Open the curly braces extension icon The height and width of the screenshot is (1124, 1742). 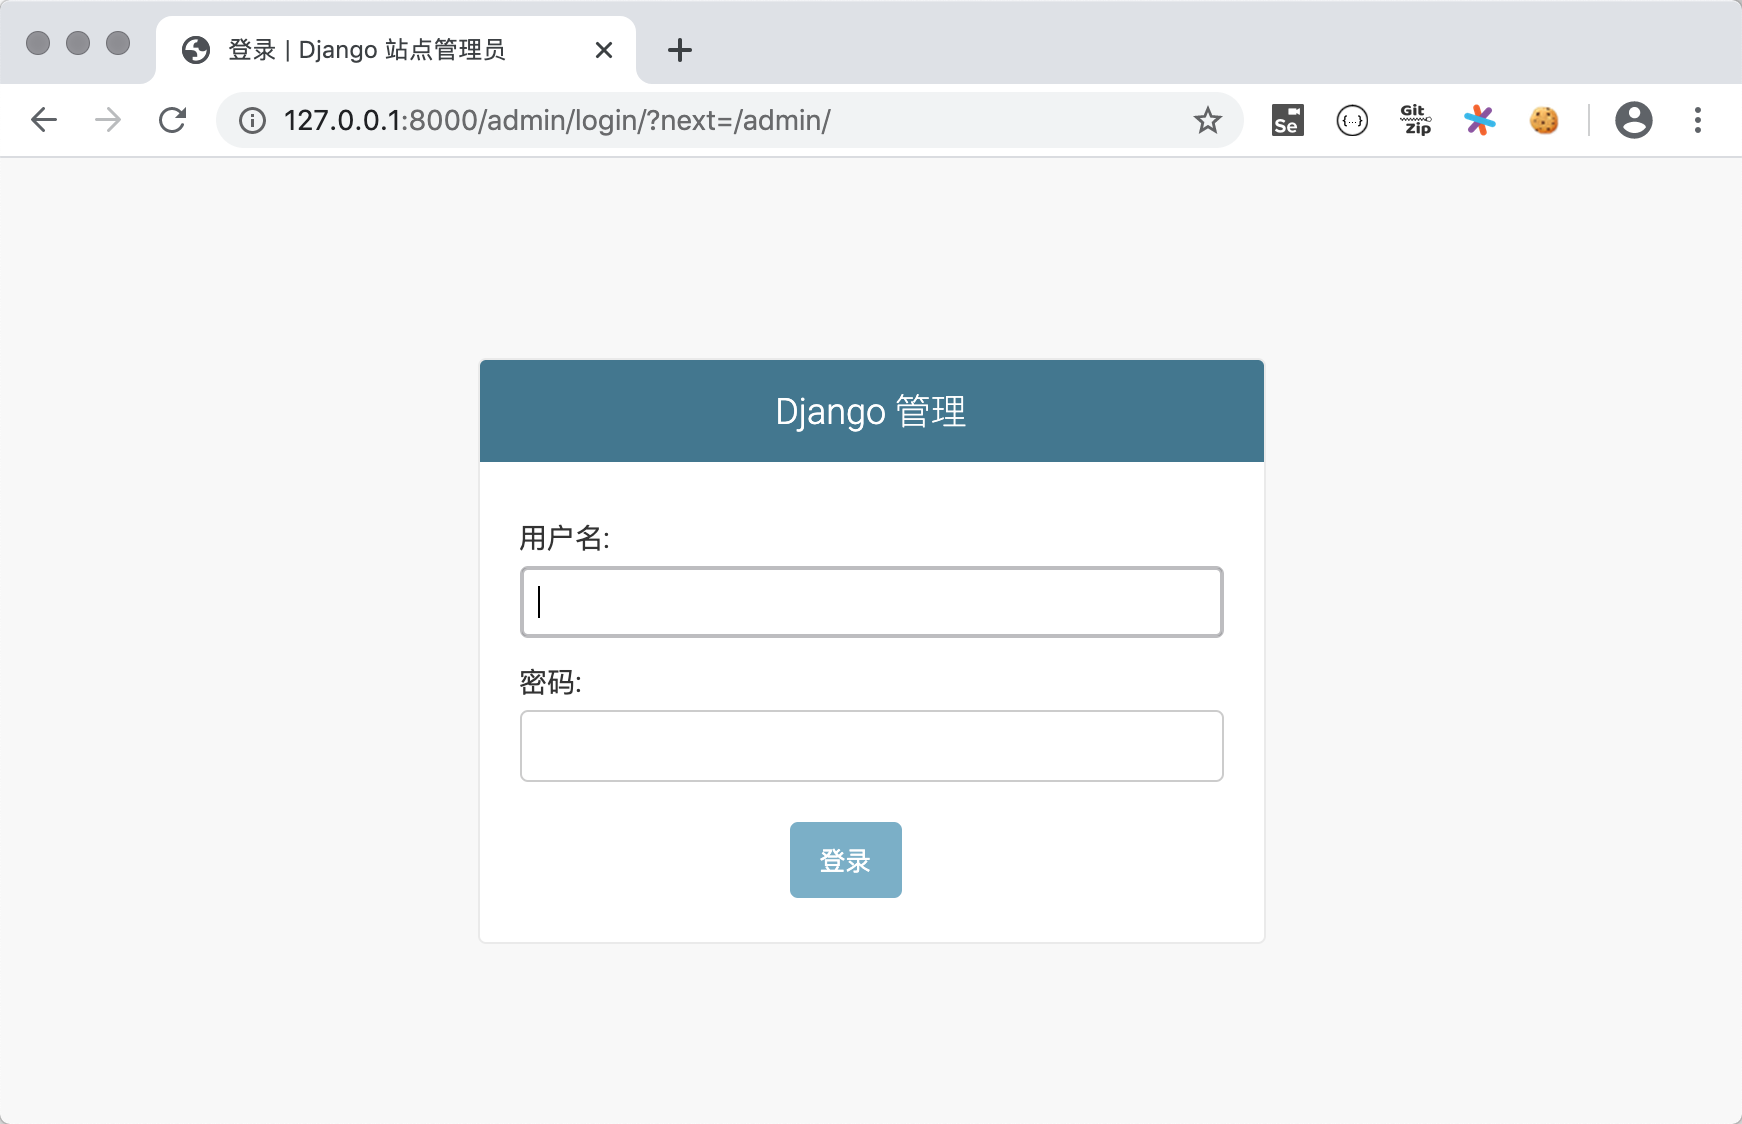tap(1352, 121)
